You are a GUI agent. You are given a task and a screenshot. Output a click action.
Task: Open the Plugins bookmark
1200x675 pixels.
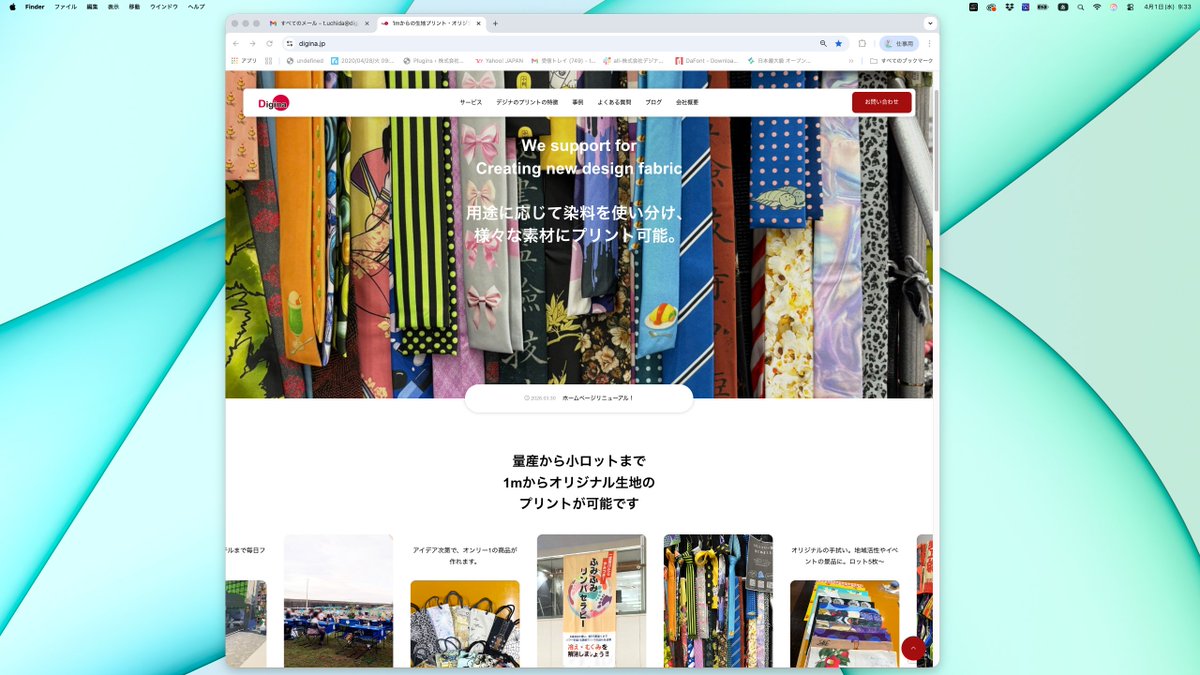tap(432, 60)
